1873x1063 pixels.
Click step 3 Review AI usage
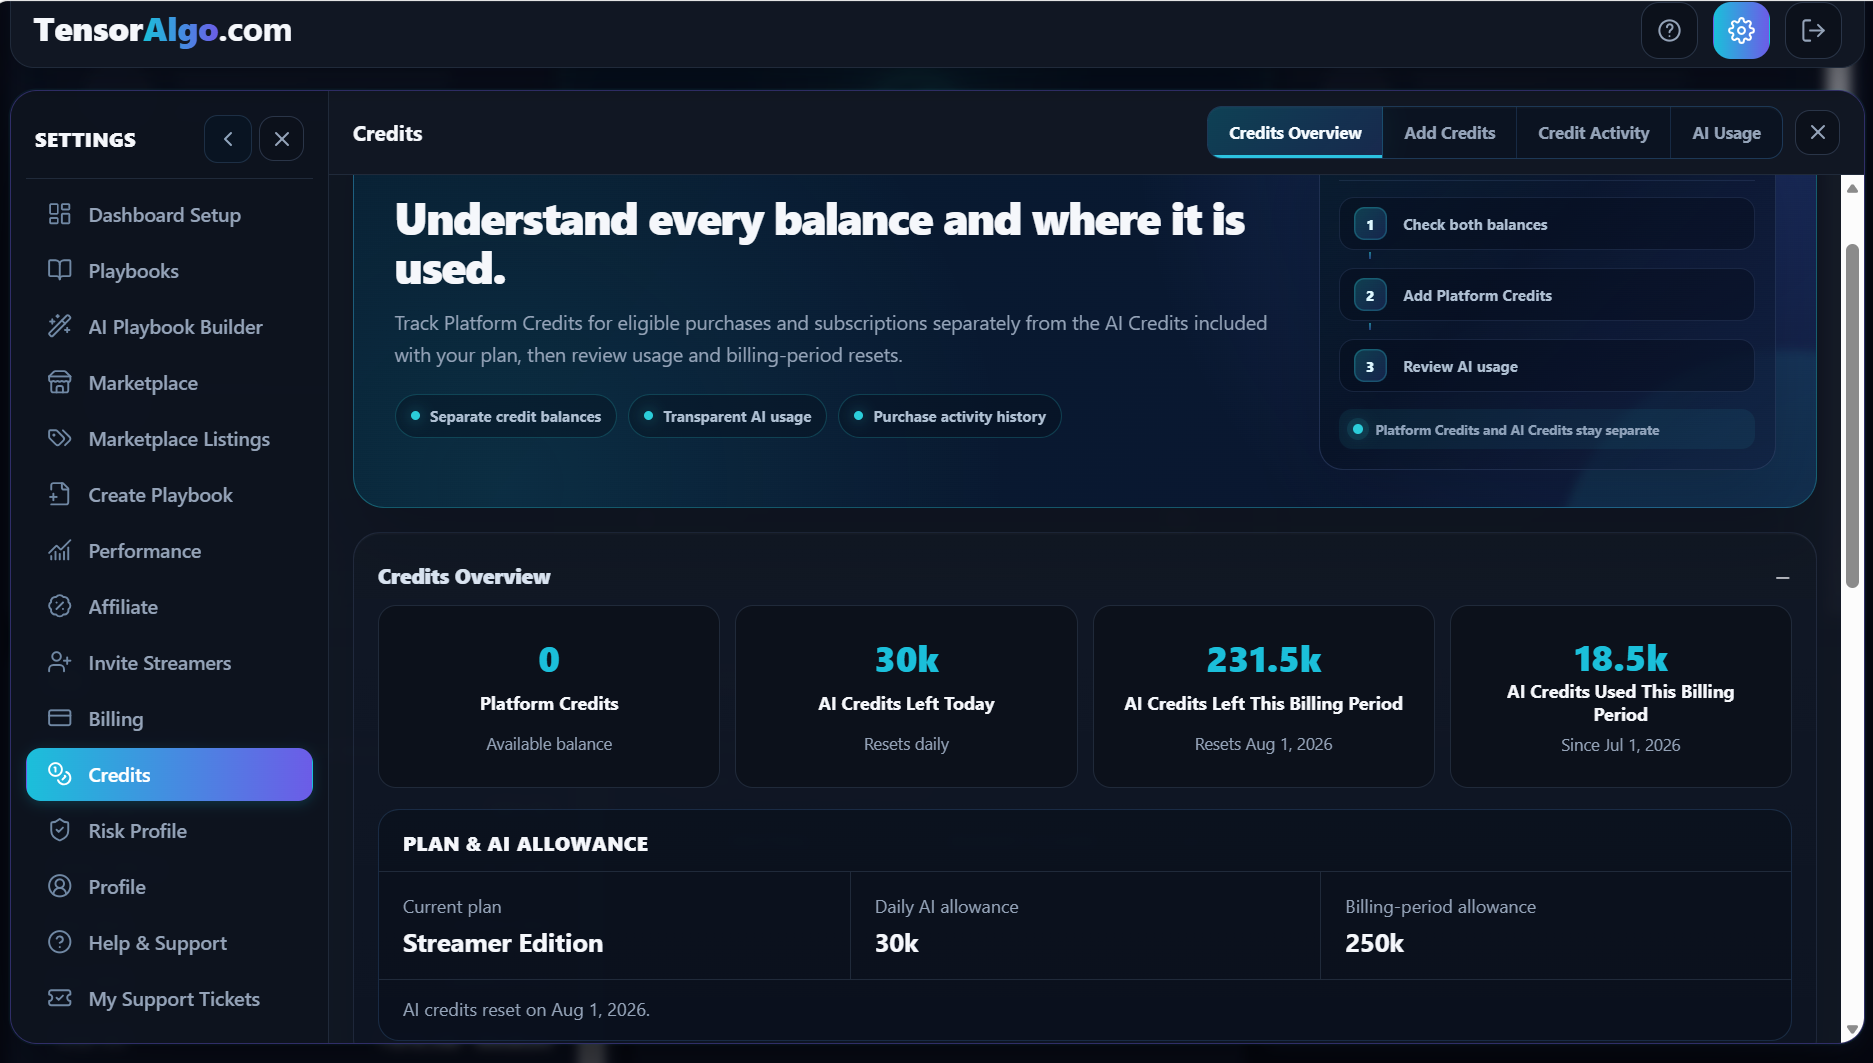pyautogui.click(x=1547, y=366)
